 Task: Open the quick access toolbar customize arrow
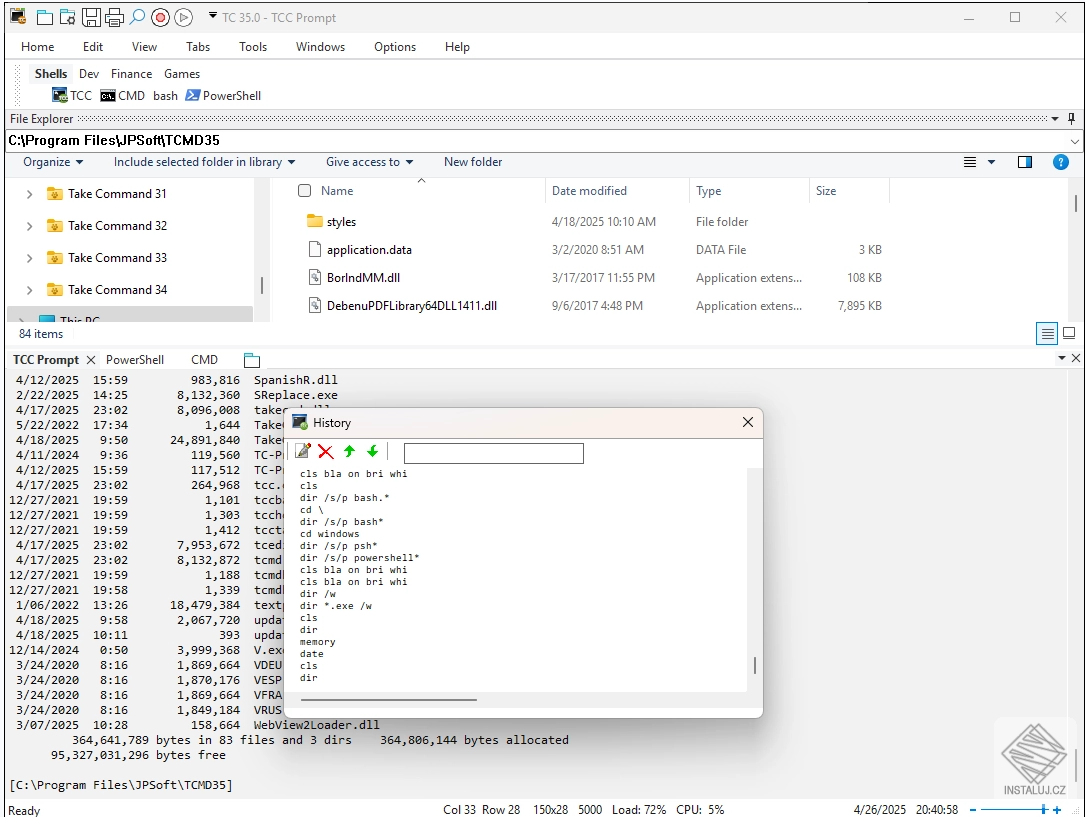tap(212, 15)
